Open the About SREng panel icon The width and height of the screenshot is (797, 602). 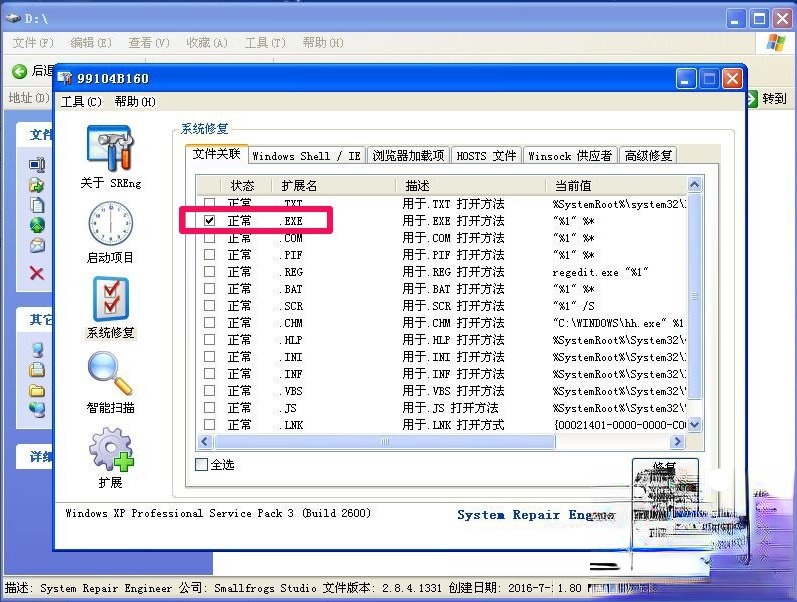point(110,148)
